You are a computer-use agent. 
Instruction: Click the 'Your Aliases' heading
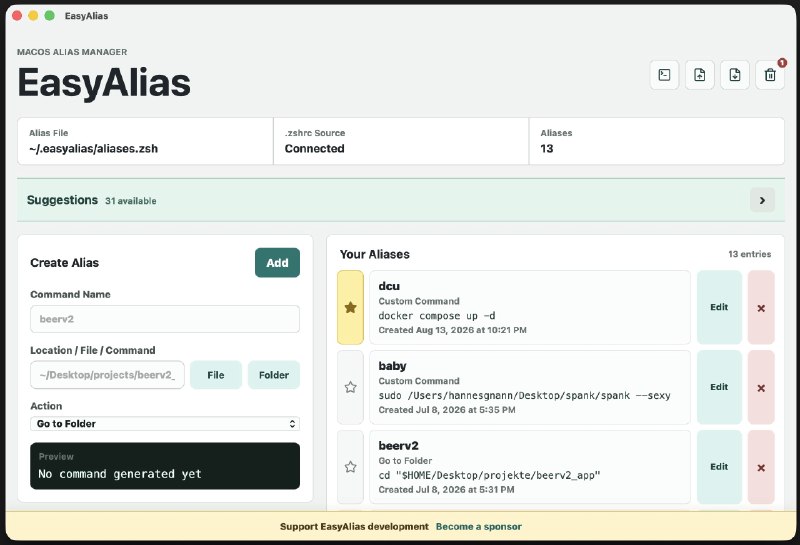click(374, 254)
